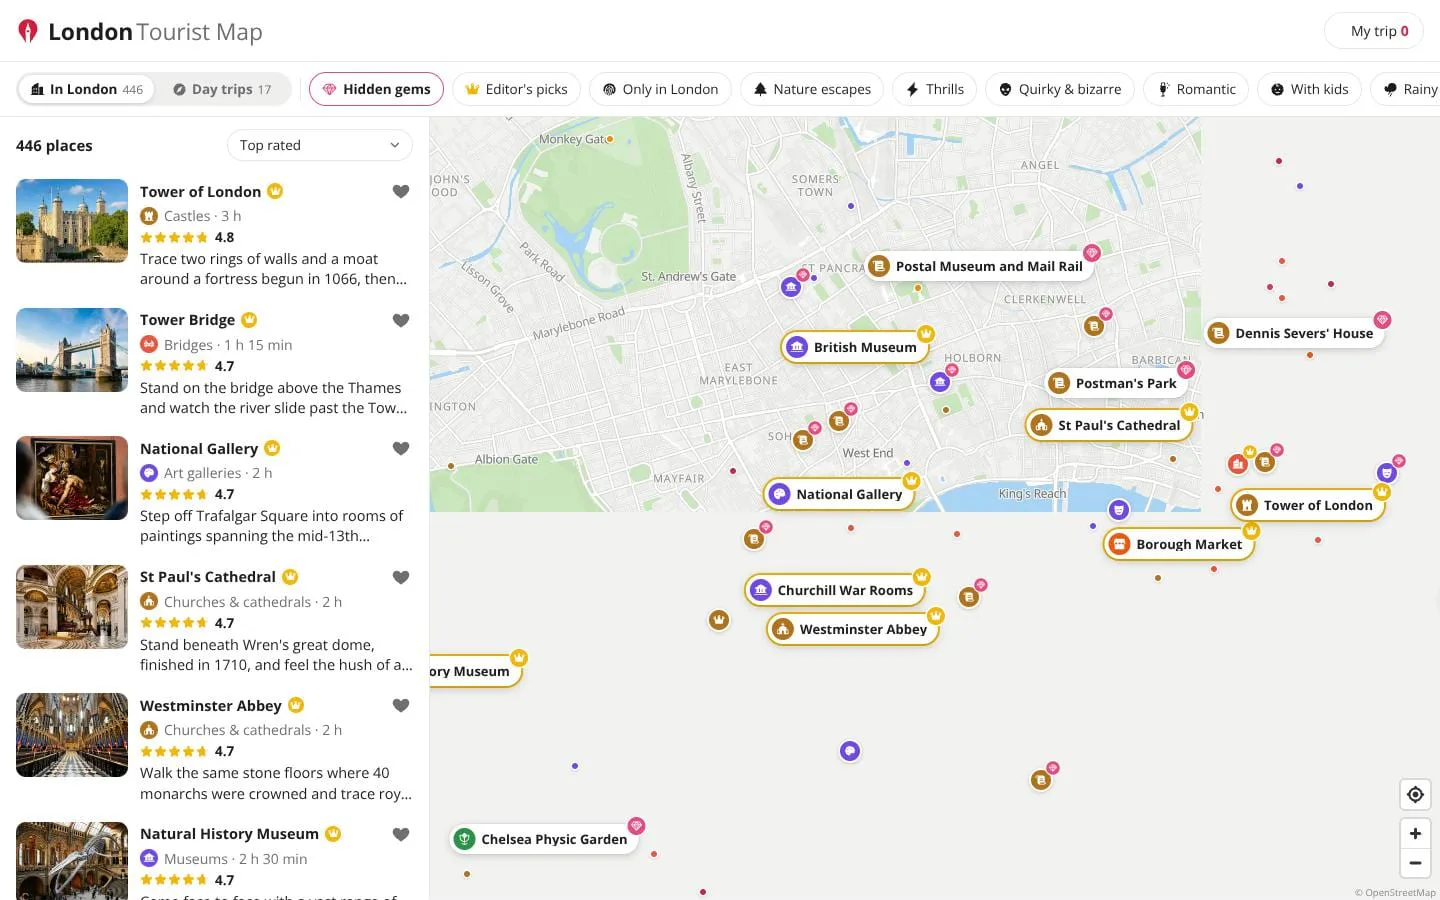Toggle the Editor's picks filter chip
This screenshot has height=900, width=1440.
tap(516, 89)
